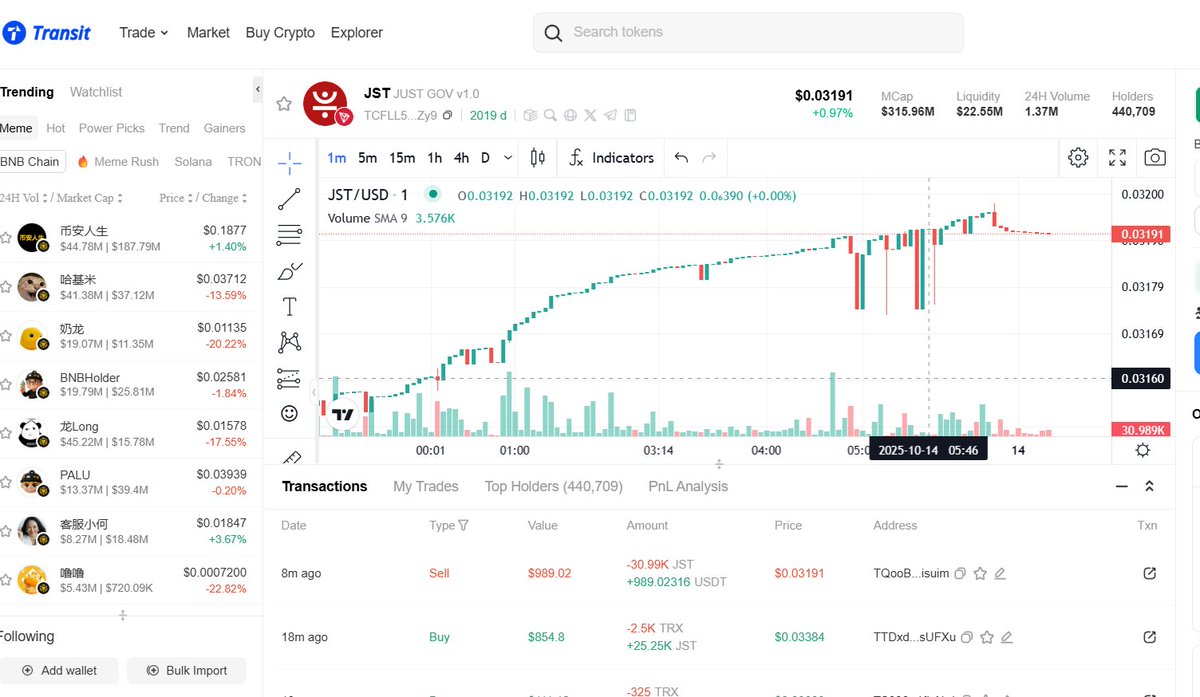Expand transactions panel with double chevron
The image size is (1200, 697).
[x=1149, y=486]
